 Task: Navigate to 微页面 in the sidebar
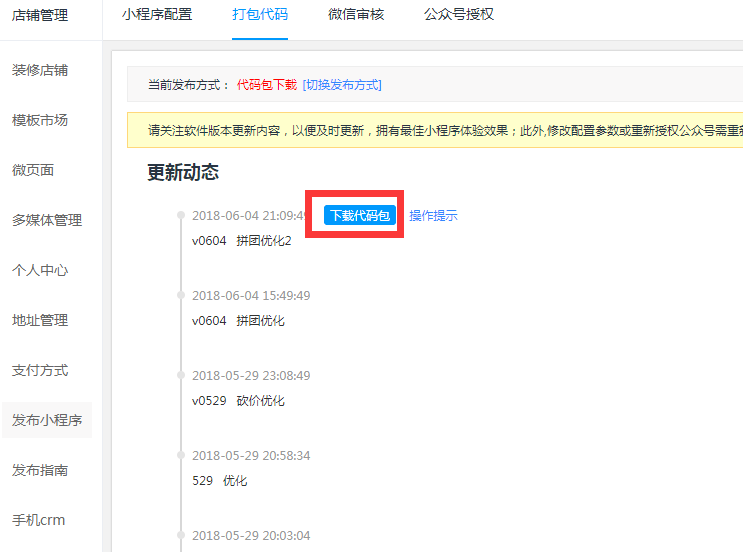(x=33, y=170)
